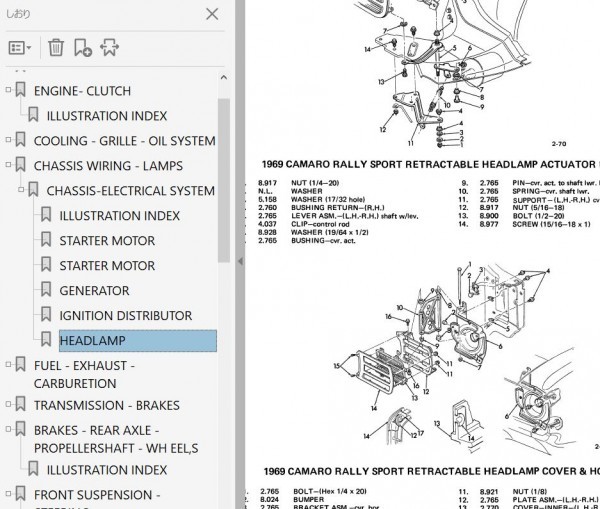Click bookmark icon beside first STARTER MOTOR
The image size is (600, 509).
click(46, 239)
